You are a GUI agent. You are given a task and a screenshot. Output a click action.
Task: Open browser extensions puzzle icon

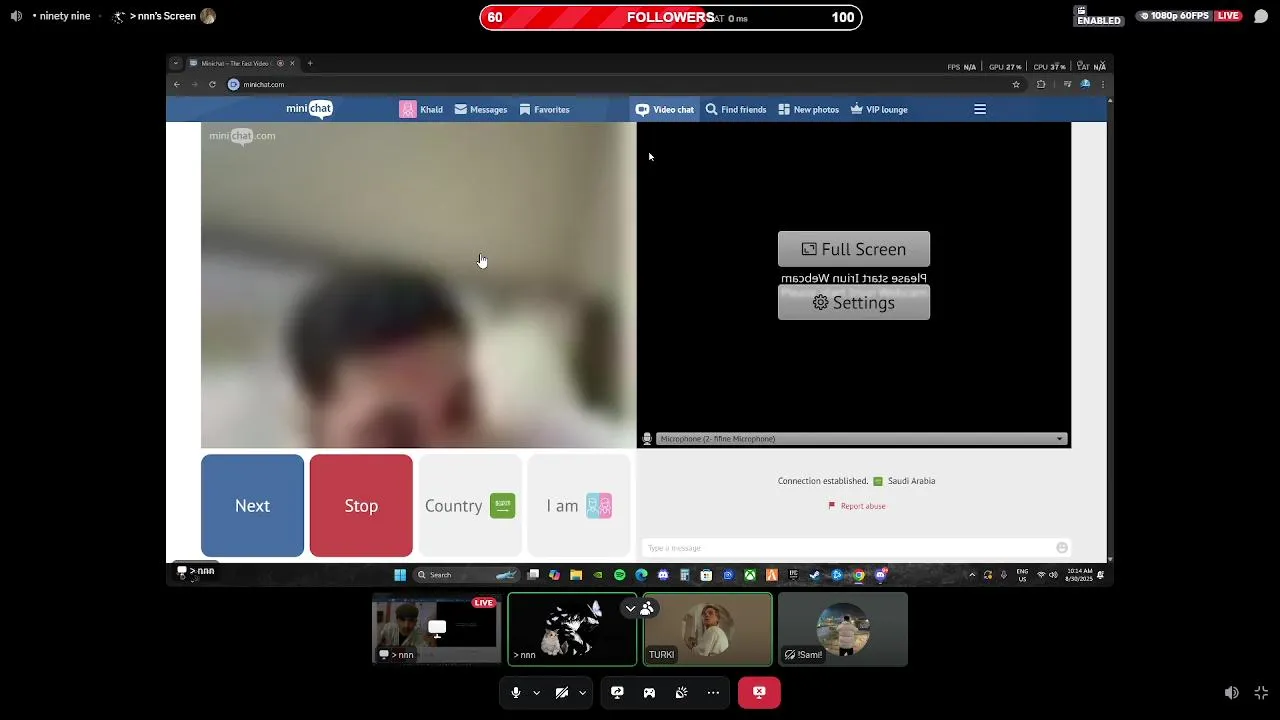[1041, 84]
